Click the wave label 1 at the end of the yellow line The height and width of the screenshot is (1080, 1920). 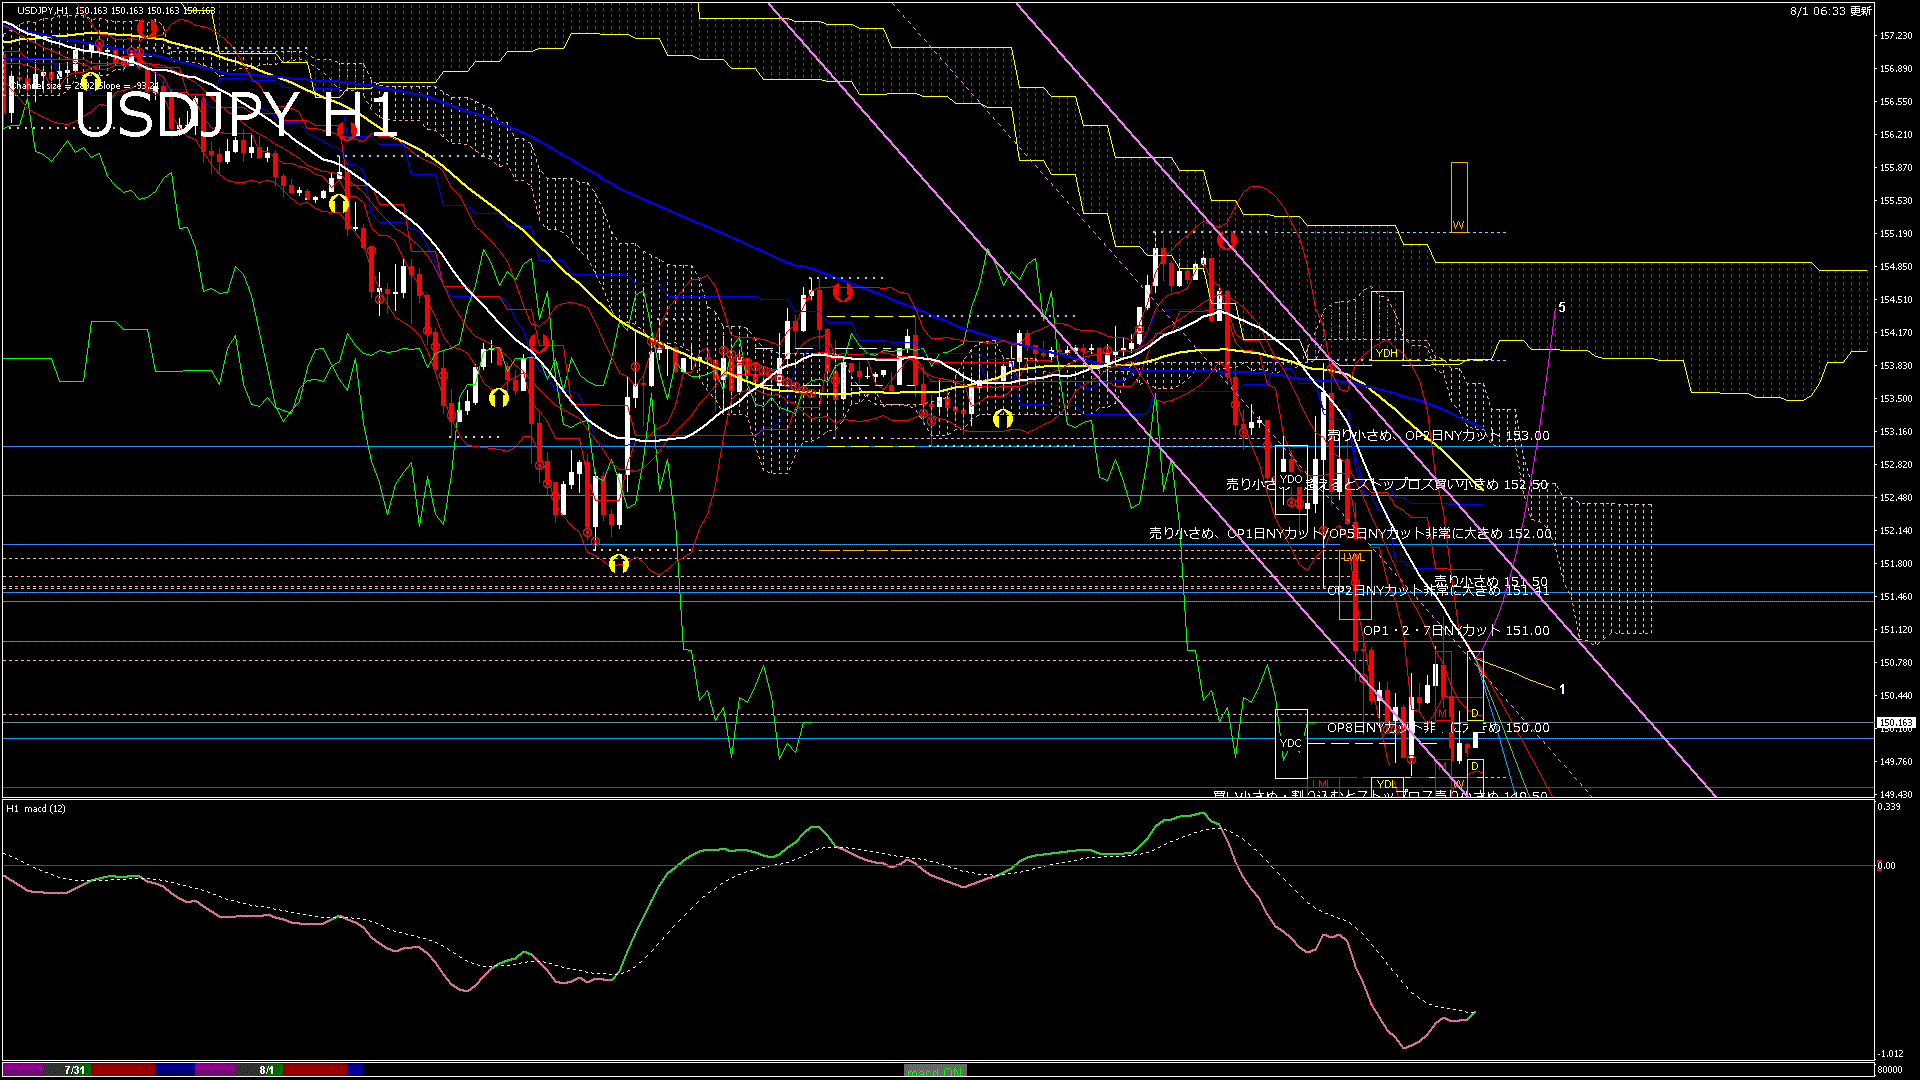1562,689
